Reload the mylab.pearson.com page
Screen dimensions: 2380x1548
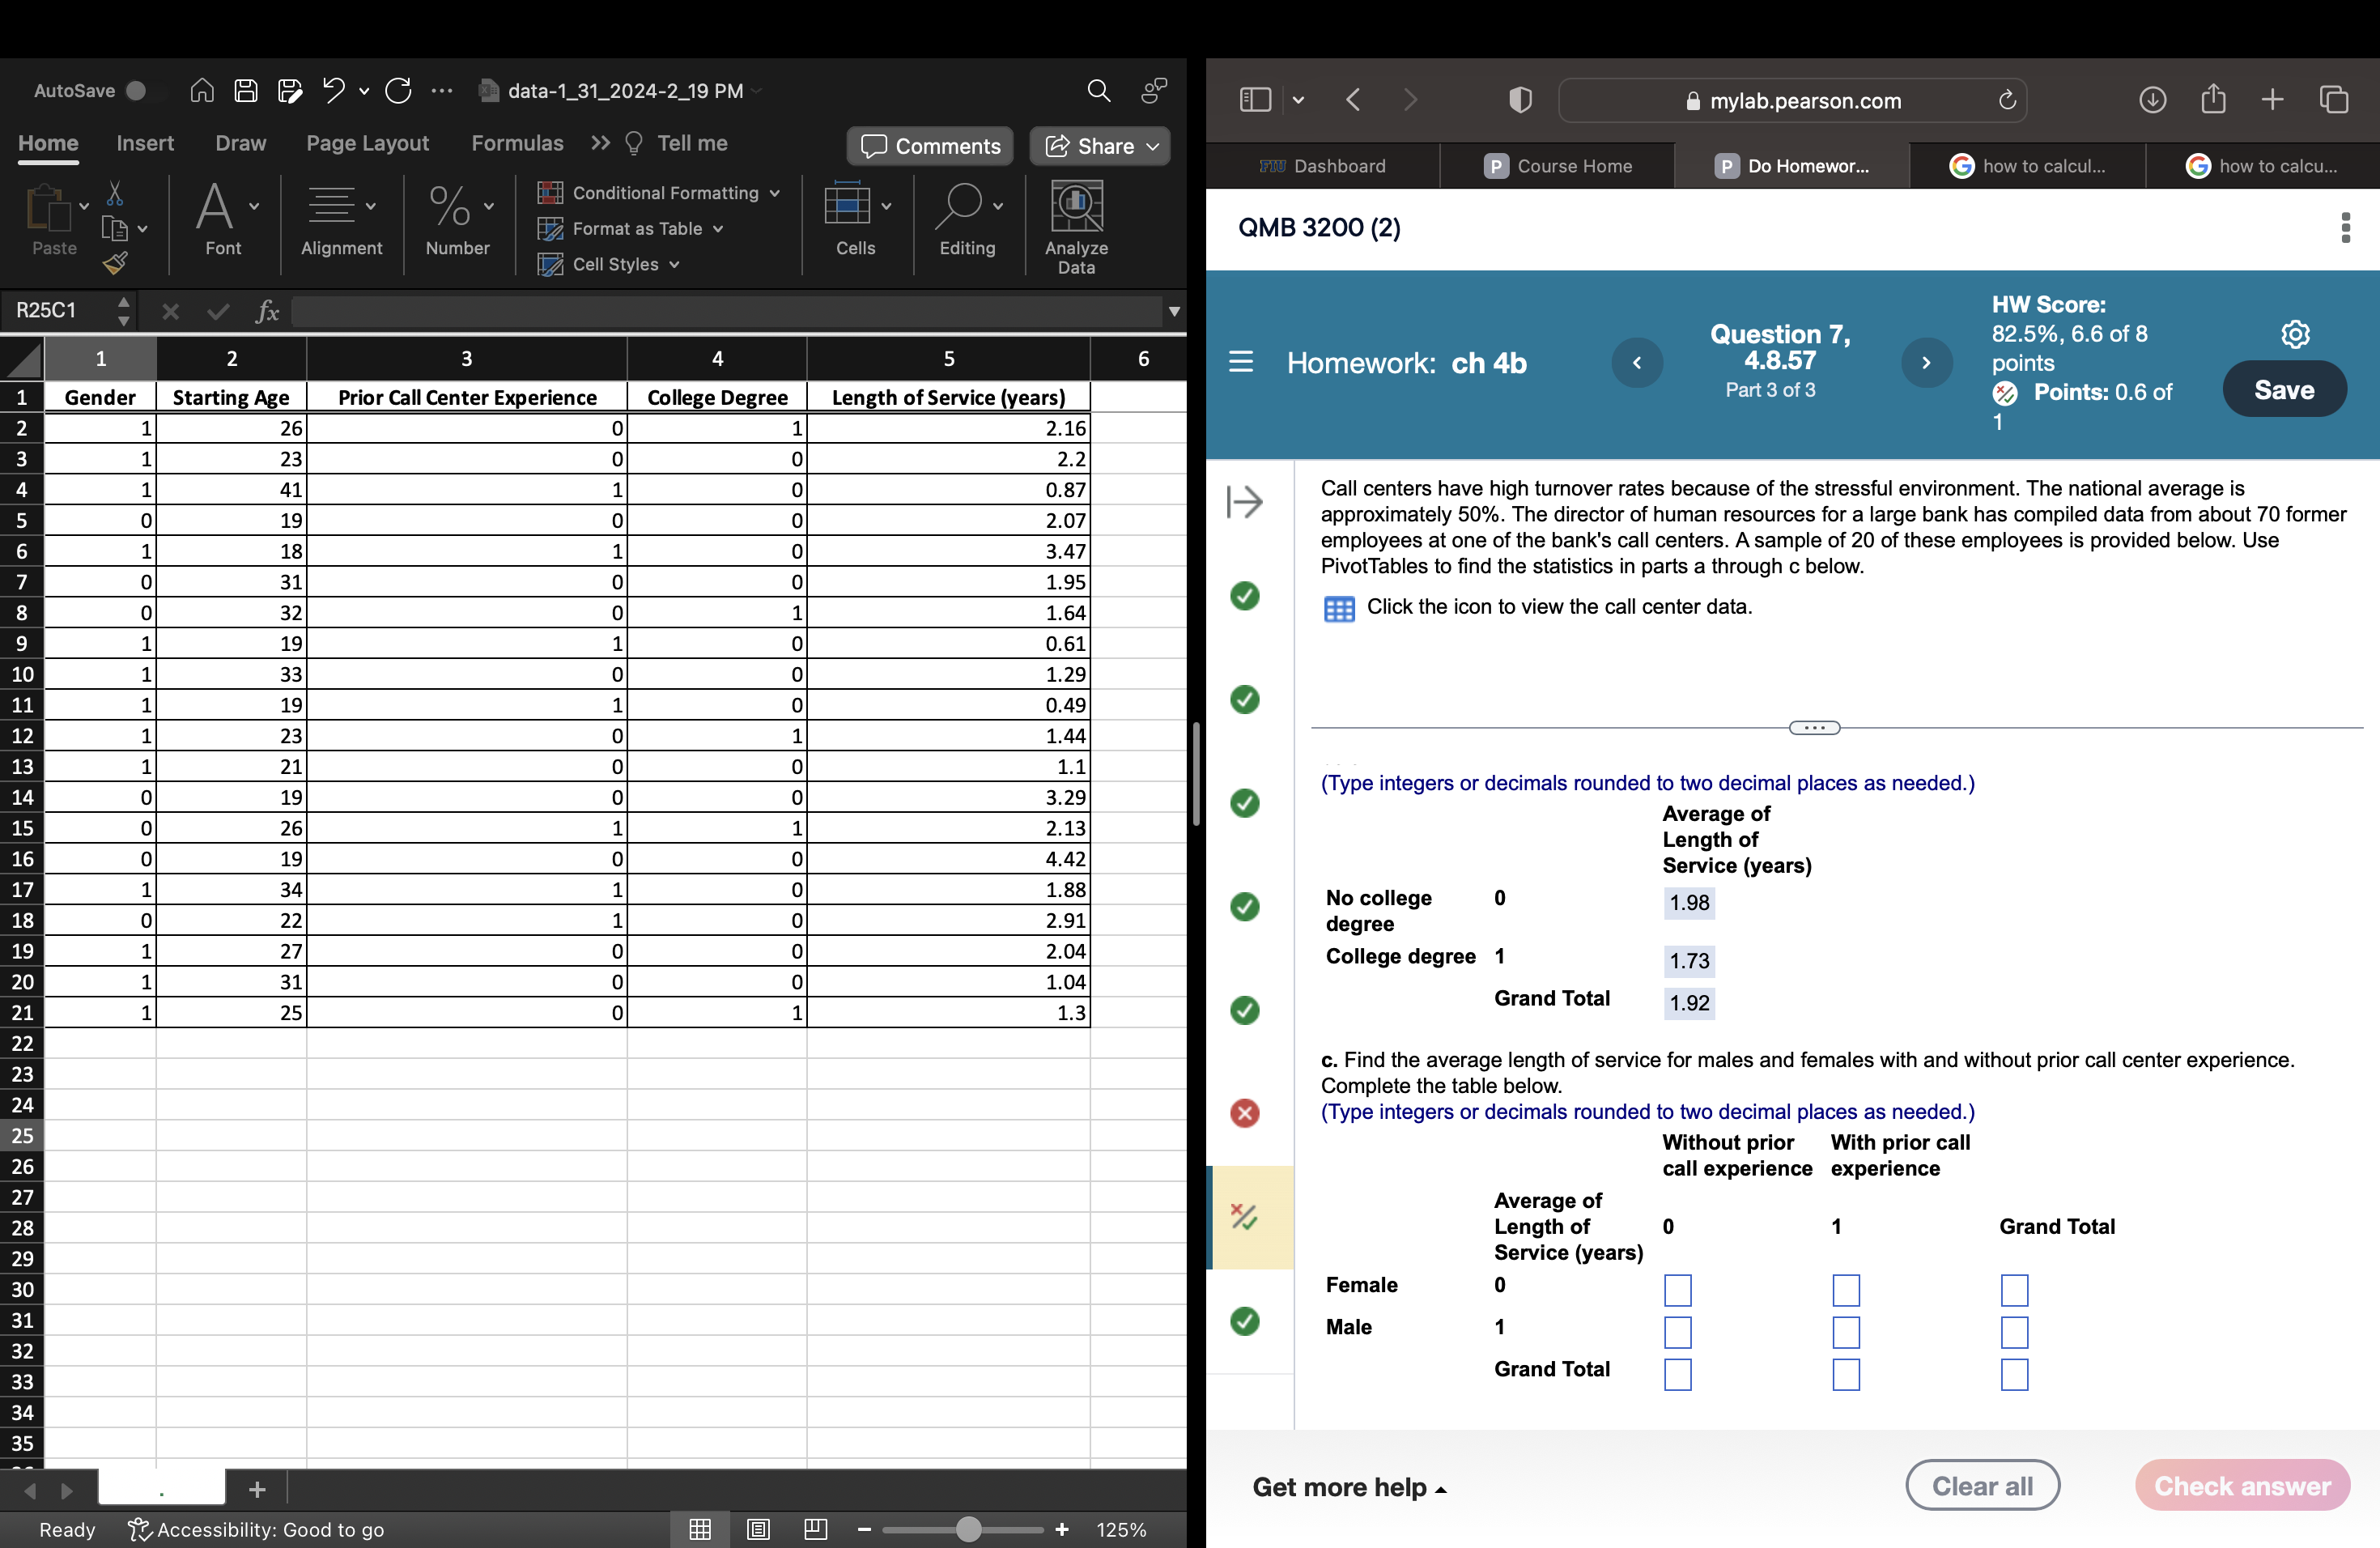tap(2006, 100)
